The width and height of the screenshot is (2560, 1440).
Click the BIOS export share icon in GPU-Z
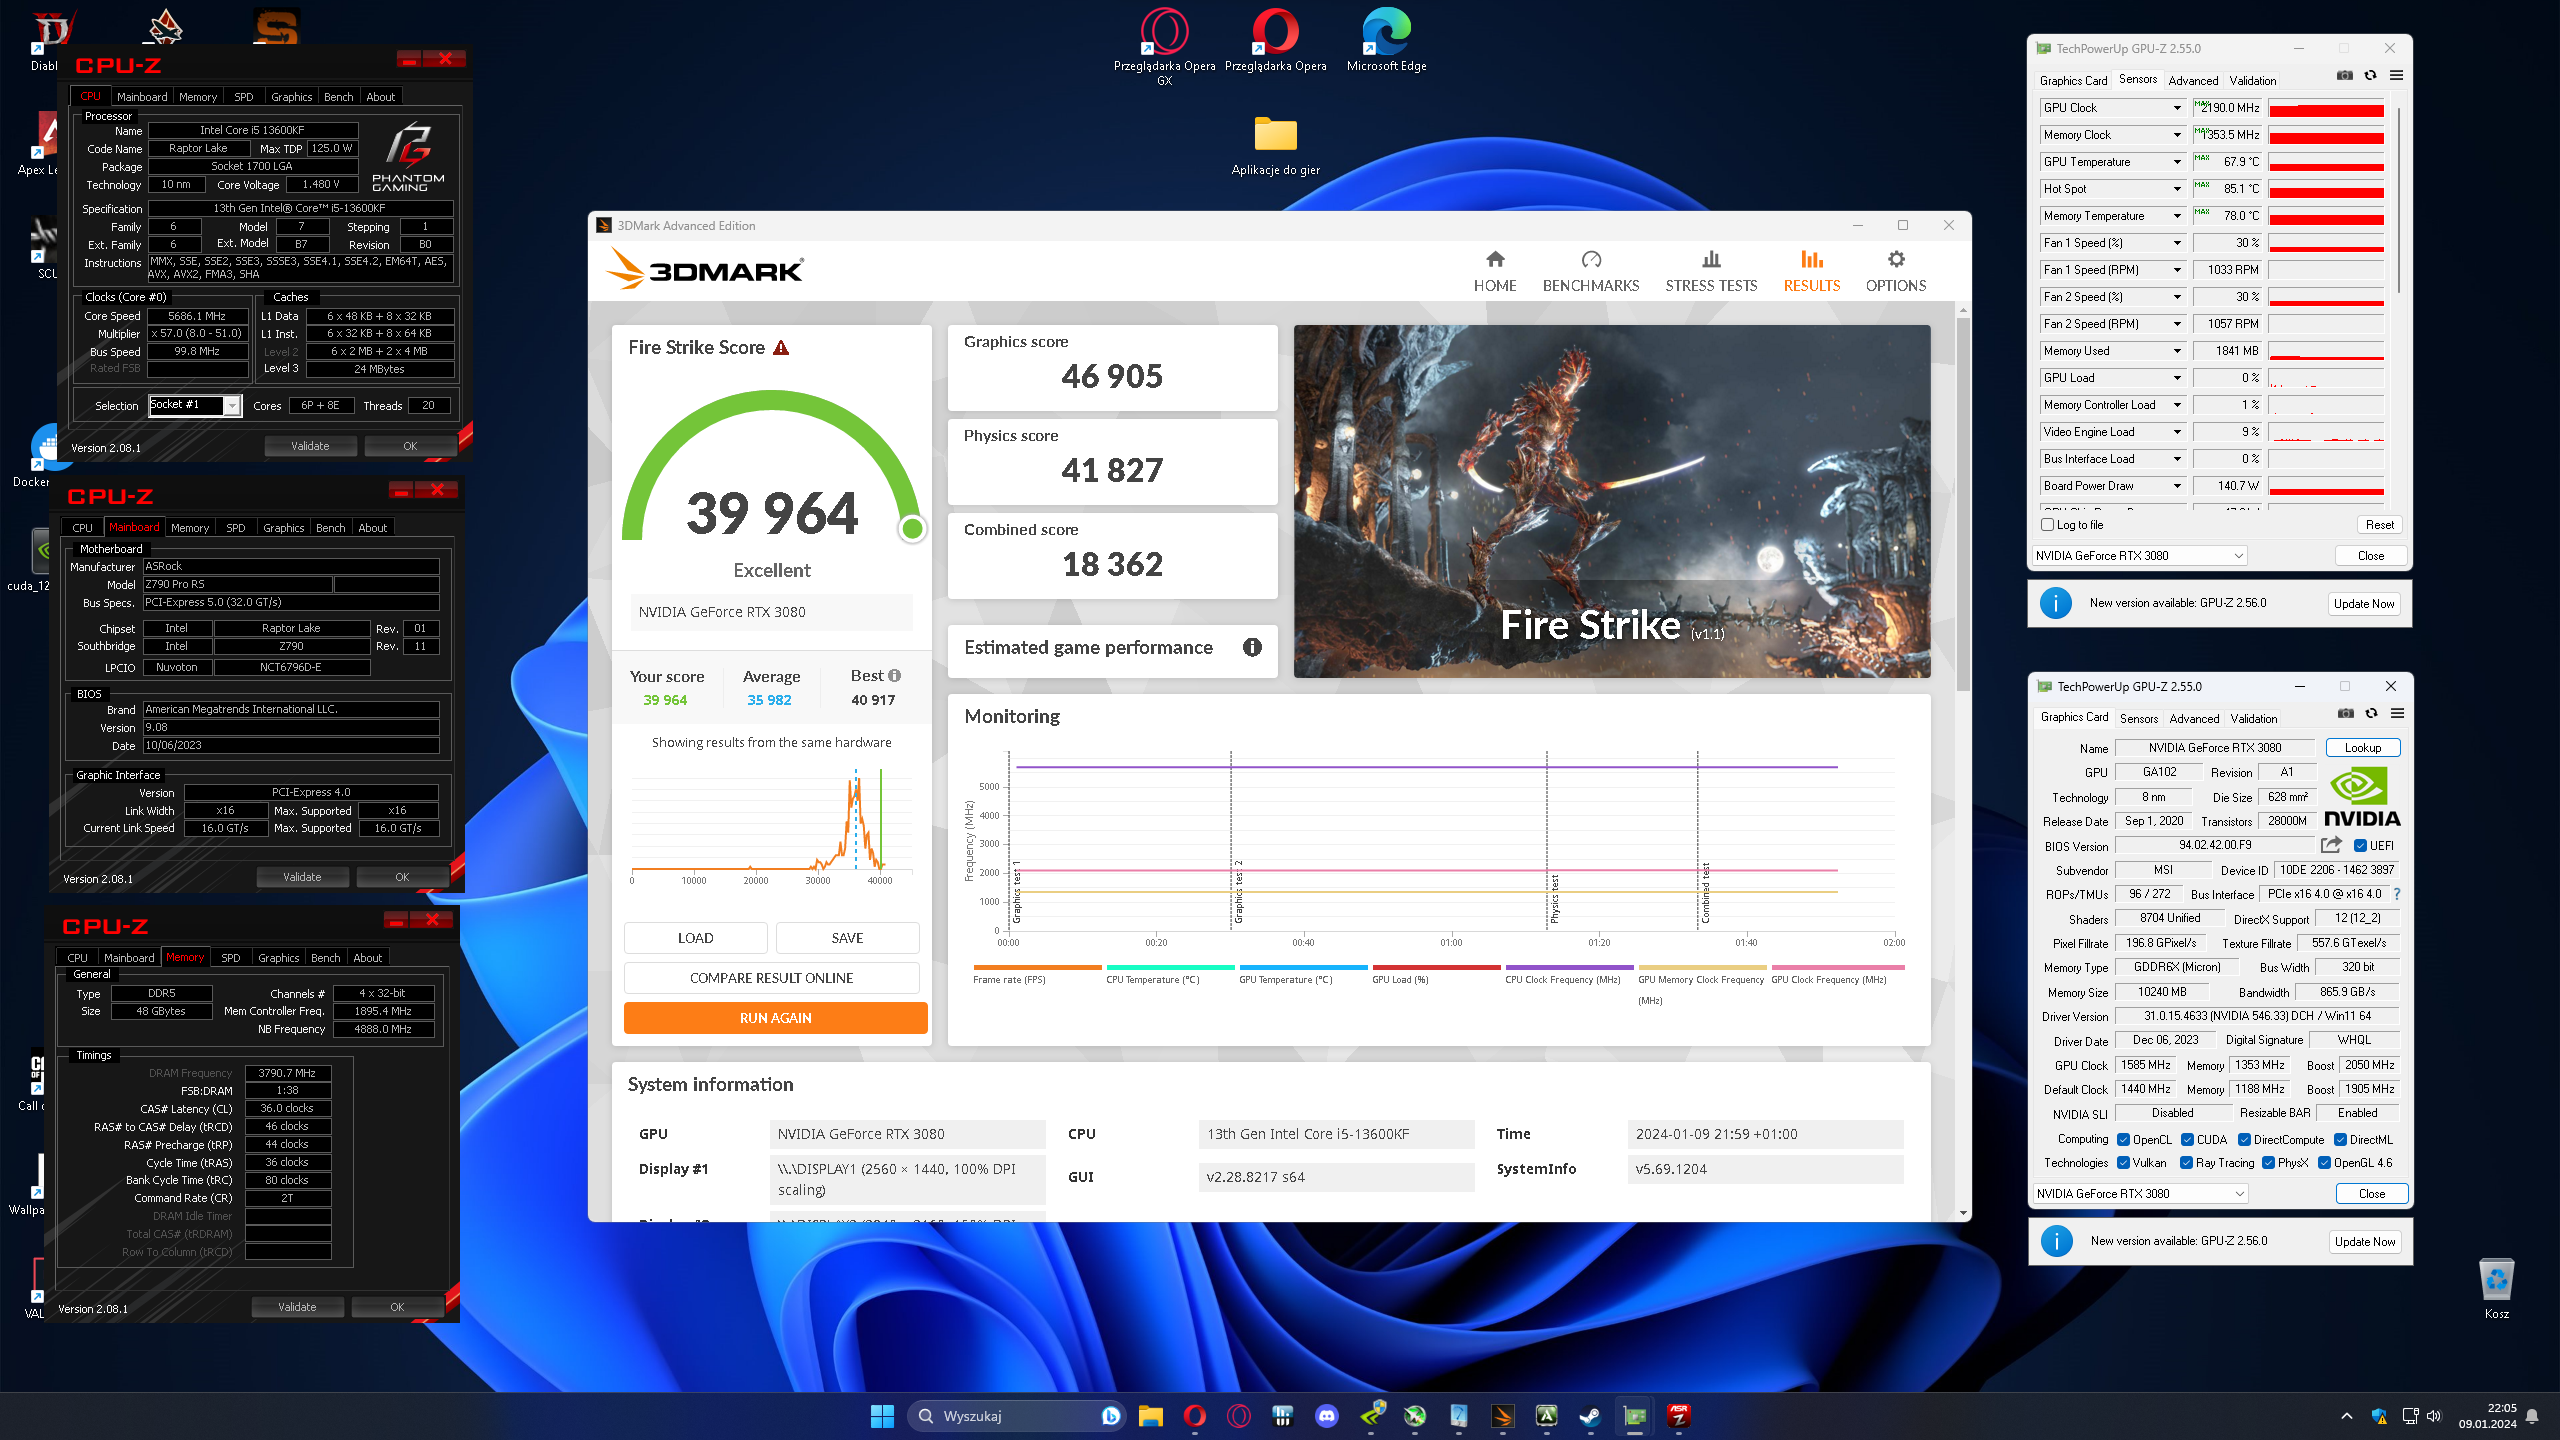[x=2332, y=845]
